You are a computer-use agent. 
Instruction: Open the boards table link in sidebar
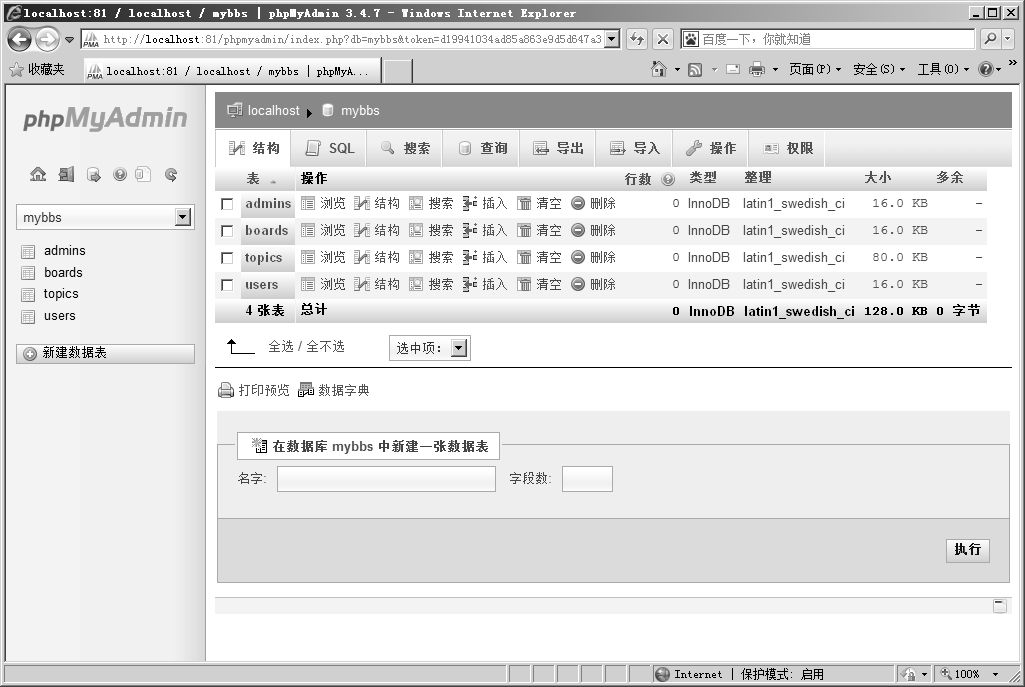[x=63, y=273]
